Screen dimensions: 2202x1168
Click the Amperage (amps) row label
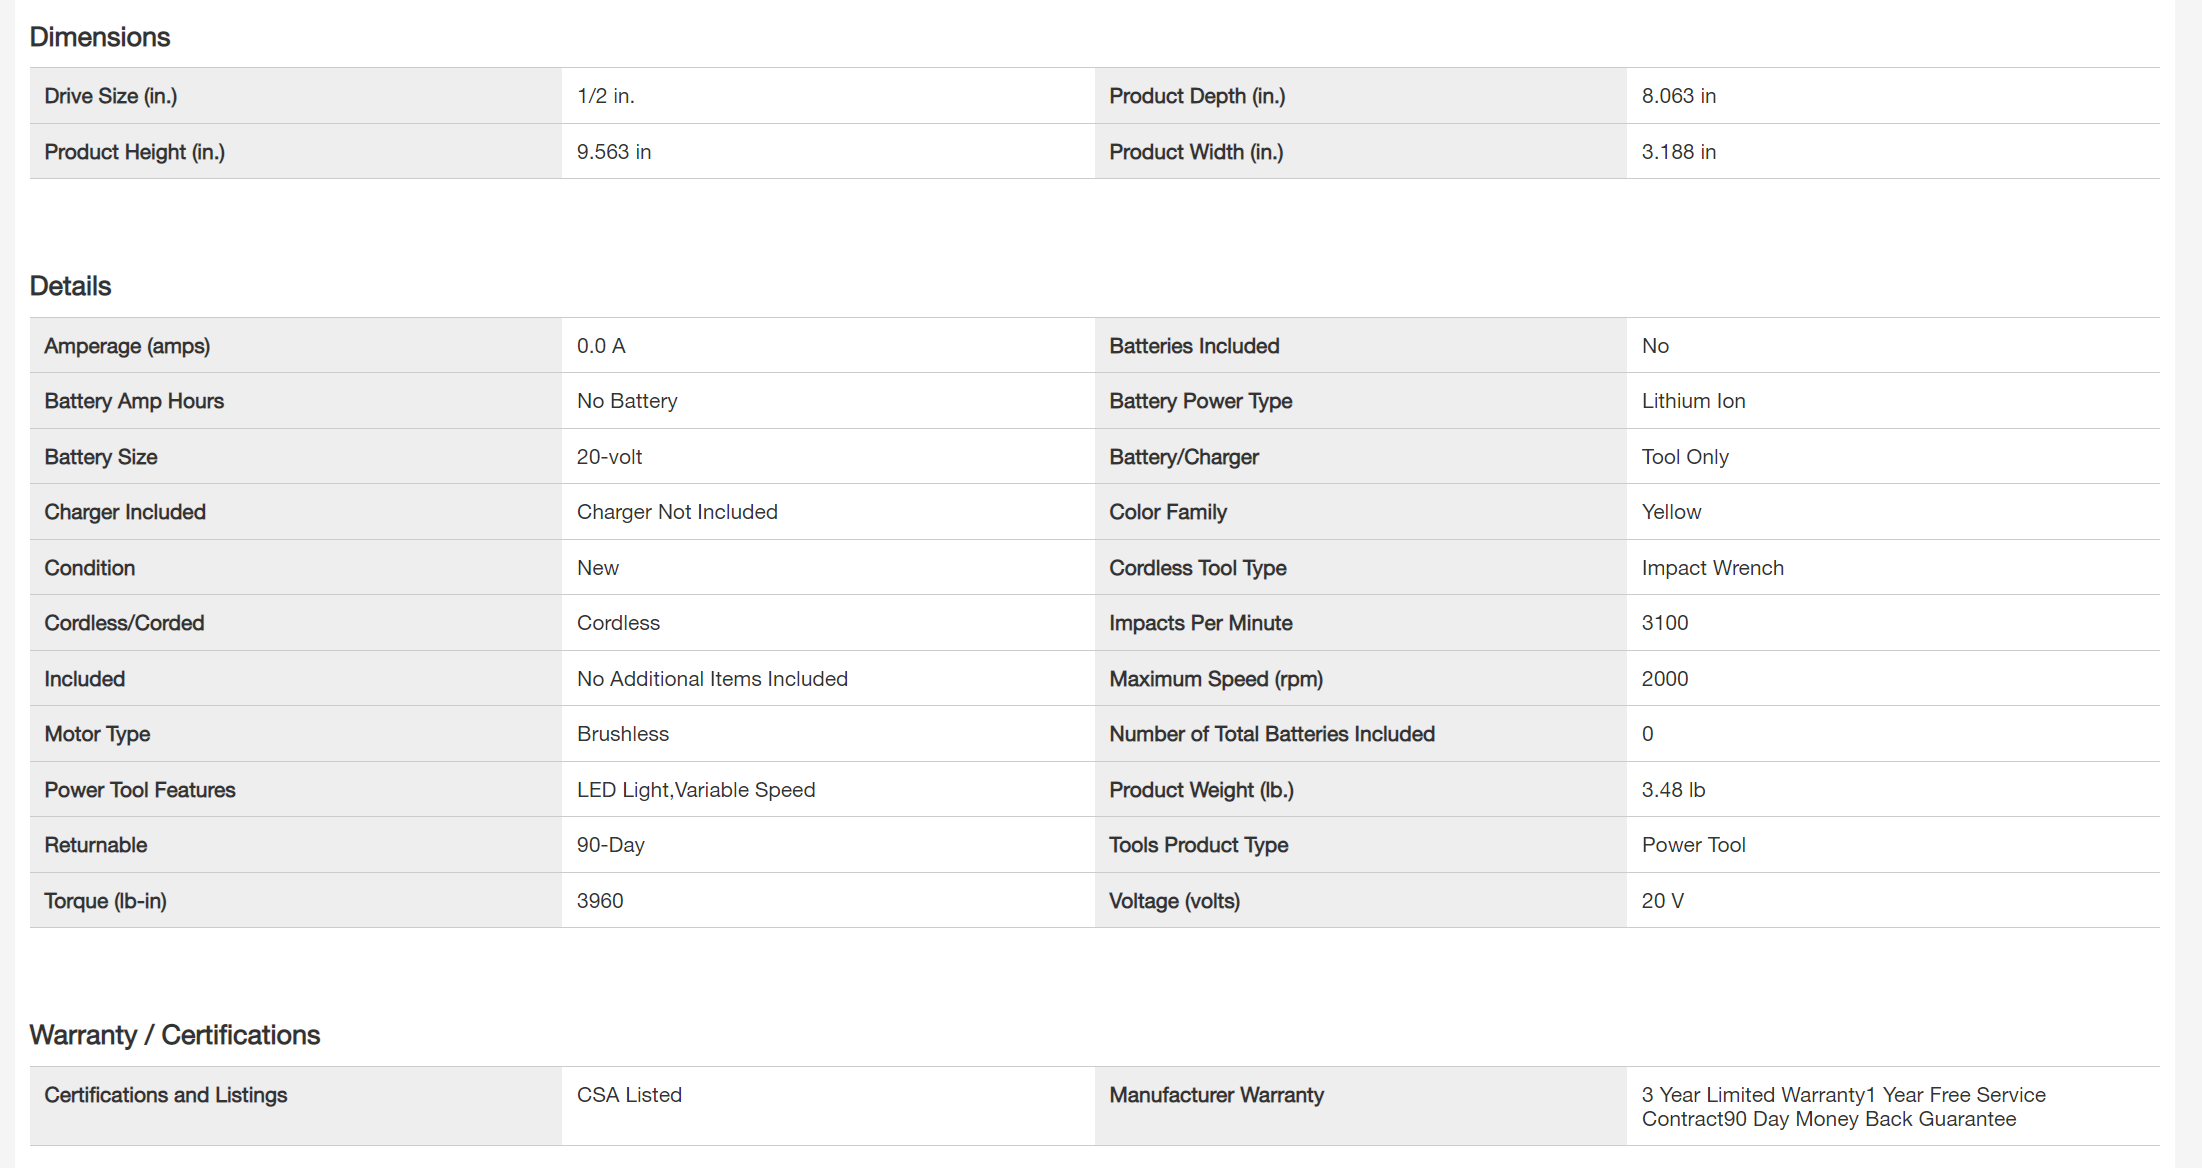pos(127,346)
